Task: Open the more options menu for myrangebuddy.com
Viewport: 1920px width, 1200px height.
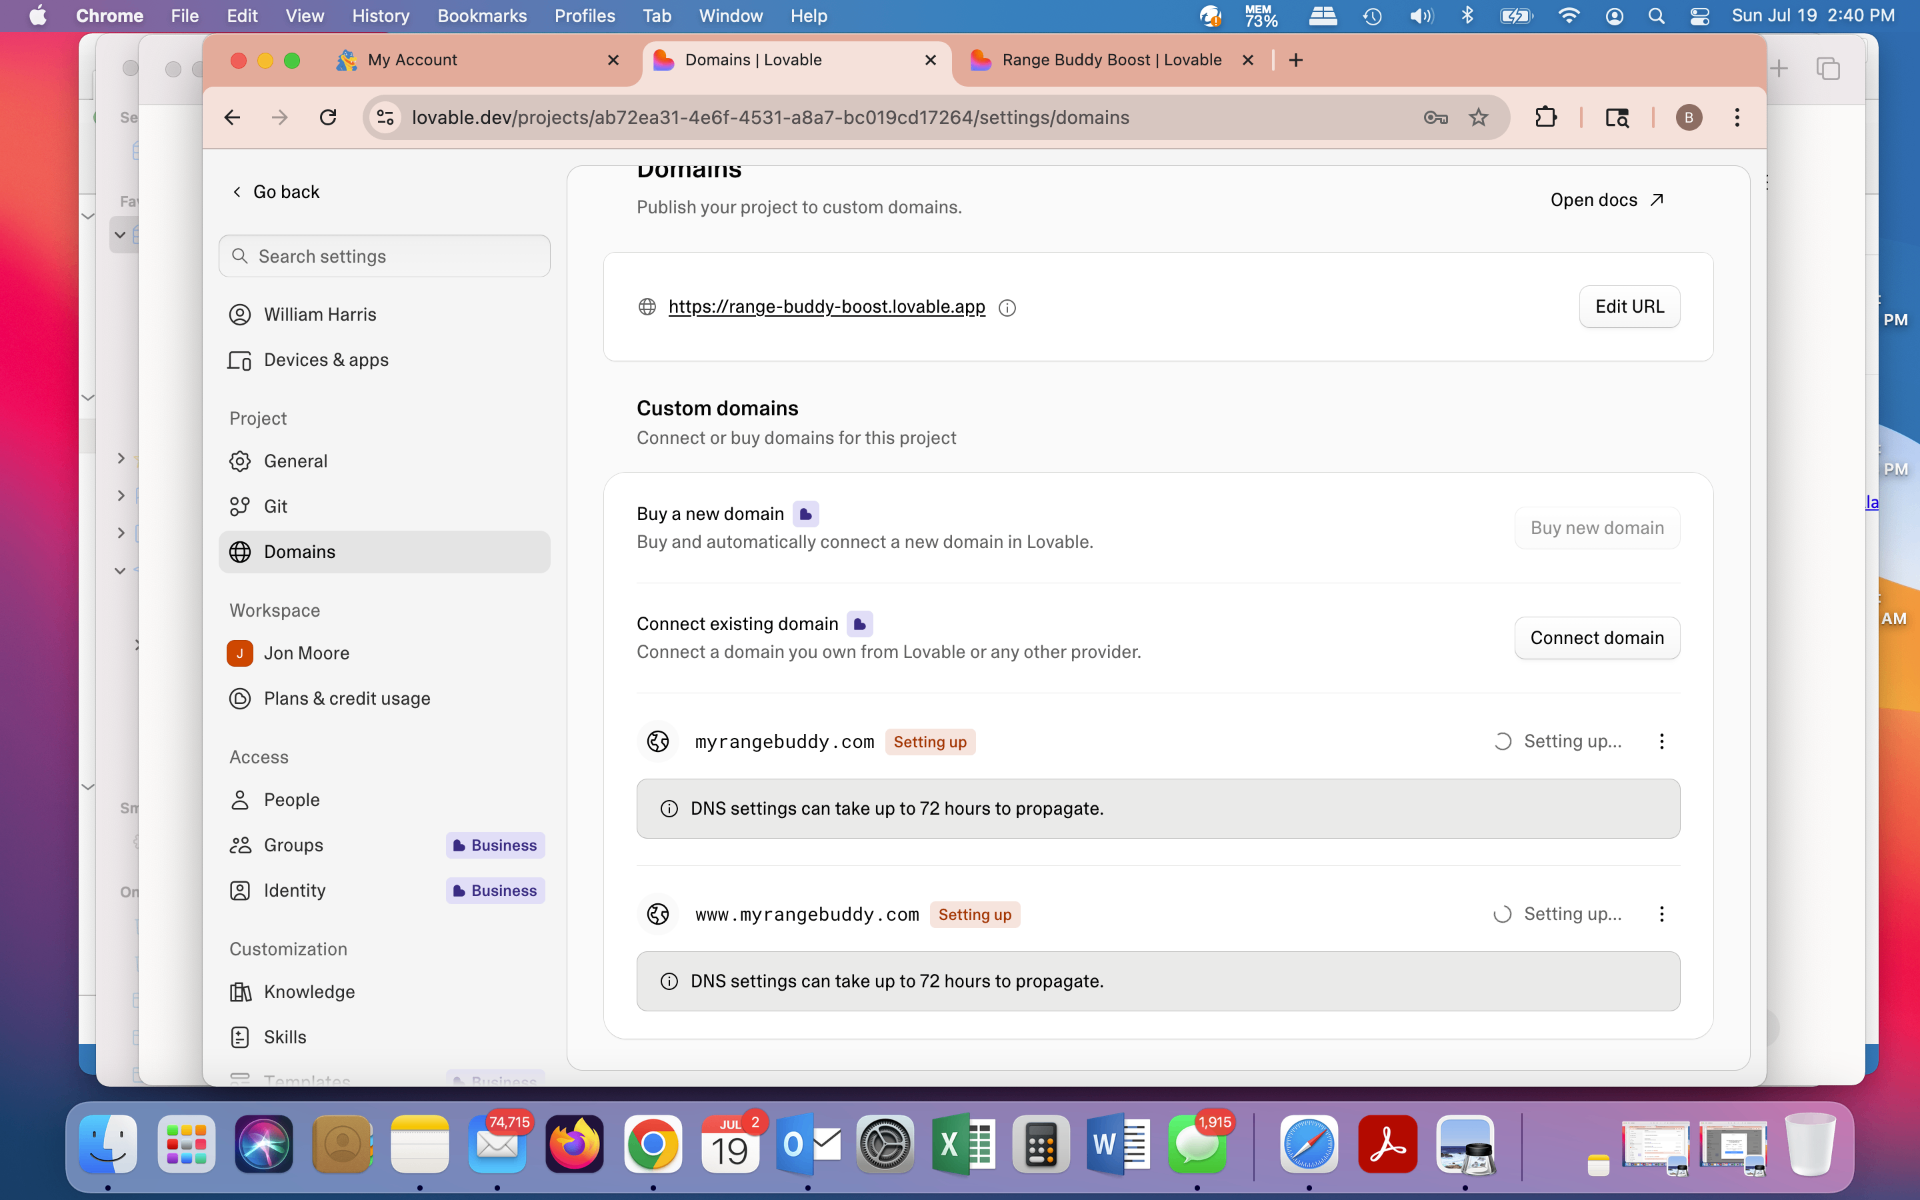Action: pos(1662,741)
